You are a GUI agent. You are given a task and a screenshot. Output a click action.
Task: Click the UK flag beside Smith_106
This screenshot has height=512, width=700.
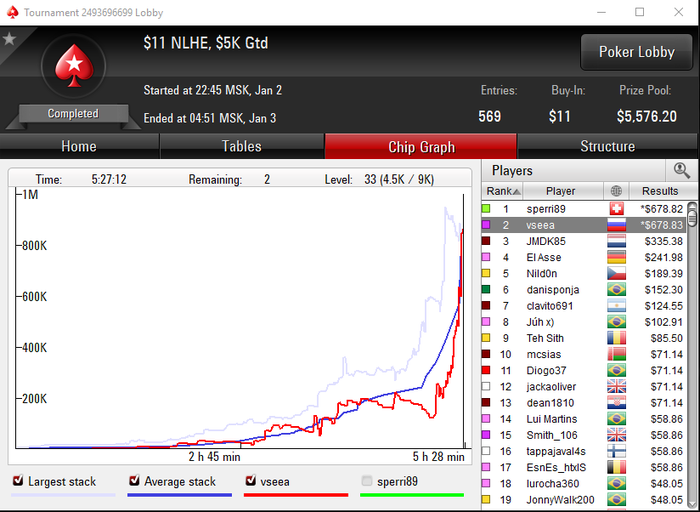[616, 435]
